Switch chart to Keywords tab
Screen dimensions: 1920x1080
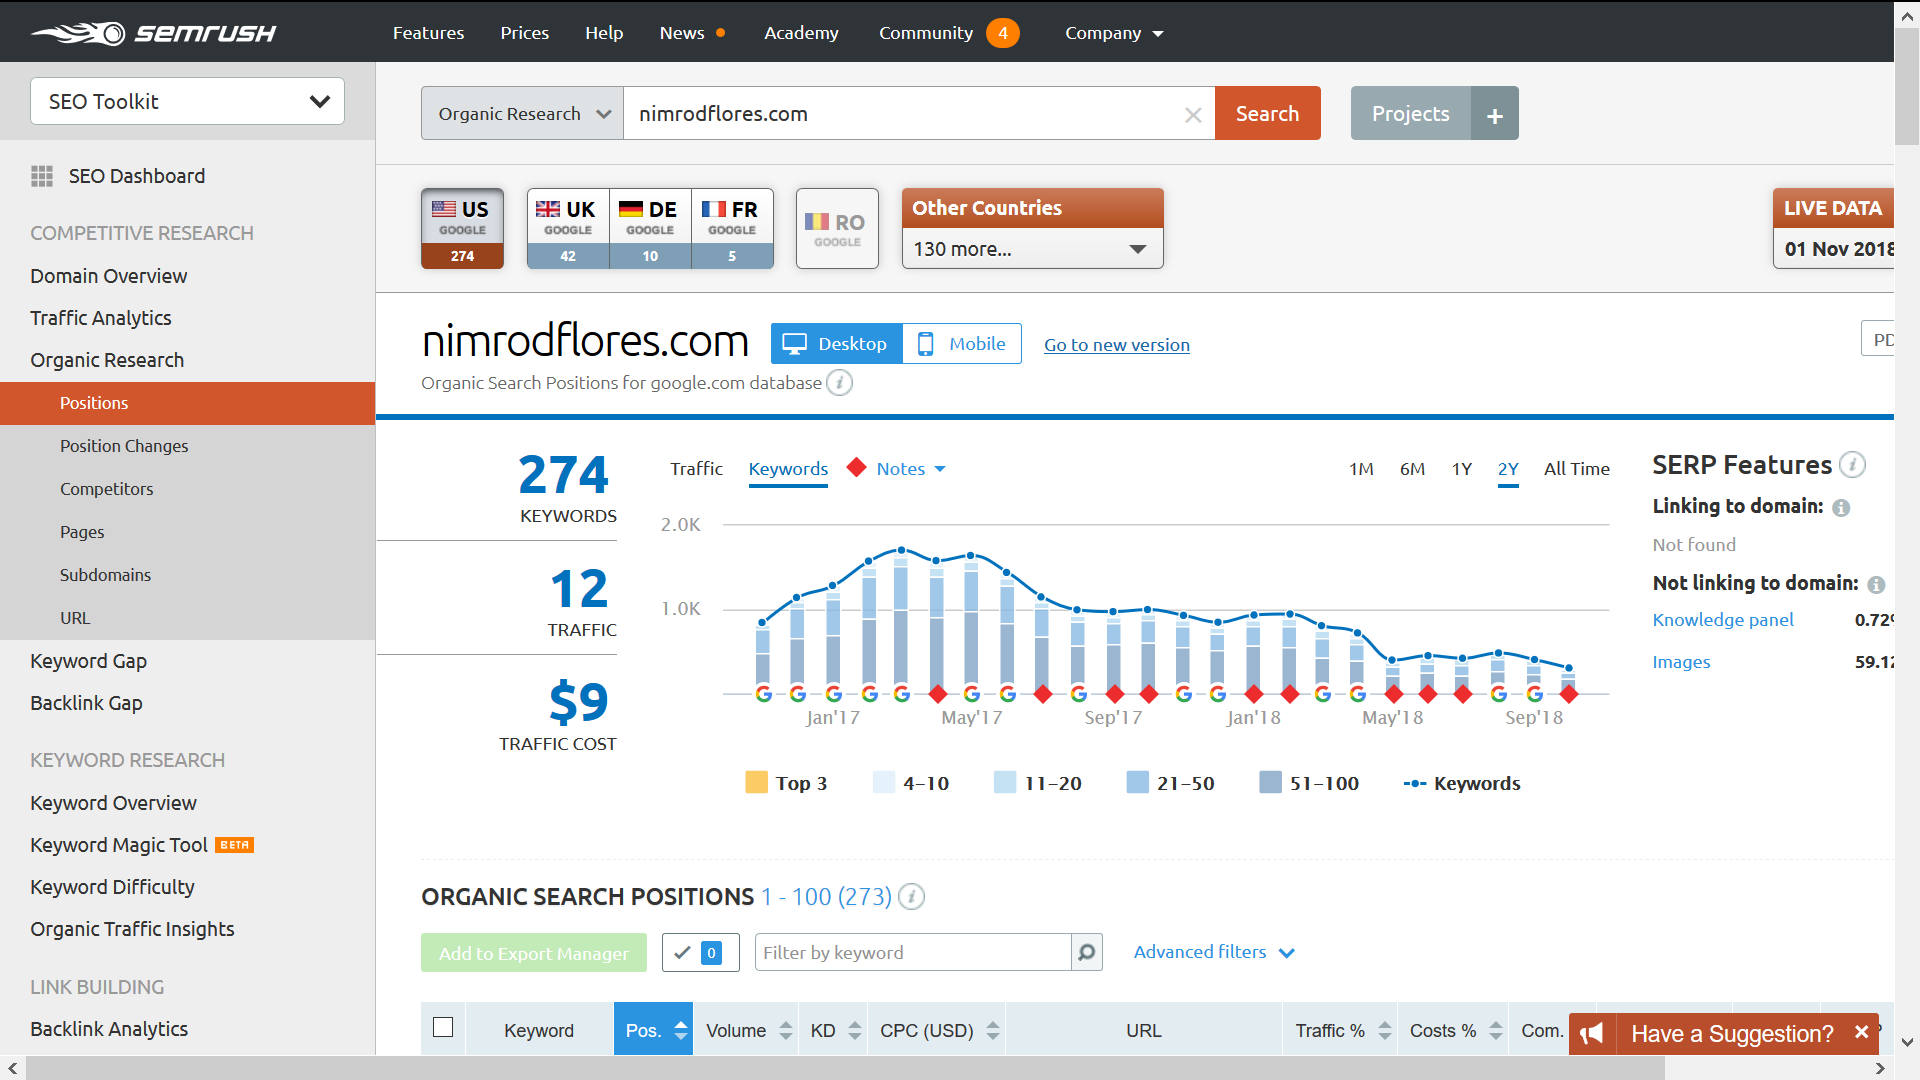pos(788,469)
